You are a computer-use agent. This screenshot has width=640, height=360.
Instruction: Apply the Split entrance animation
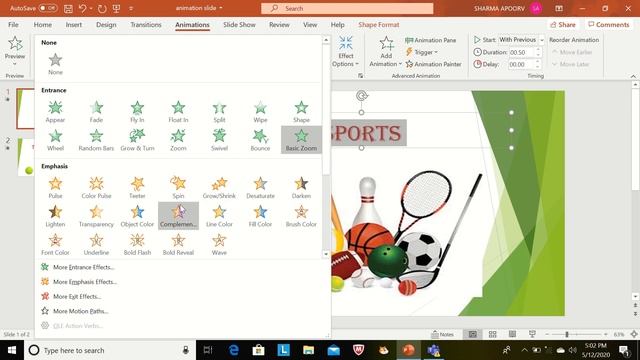(219, 111)
